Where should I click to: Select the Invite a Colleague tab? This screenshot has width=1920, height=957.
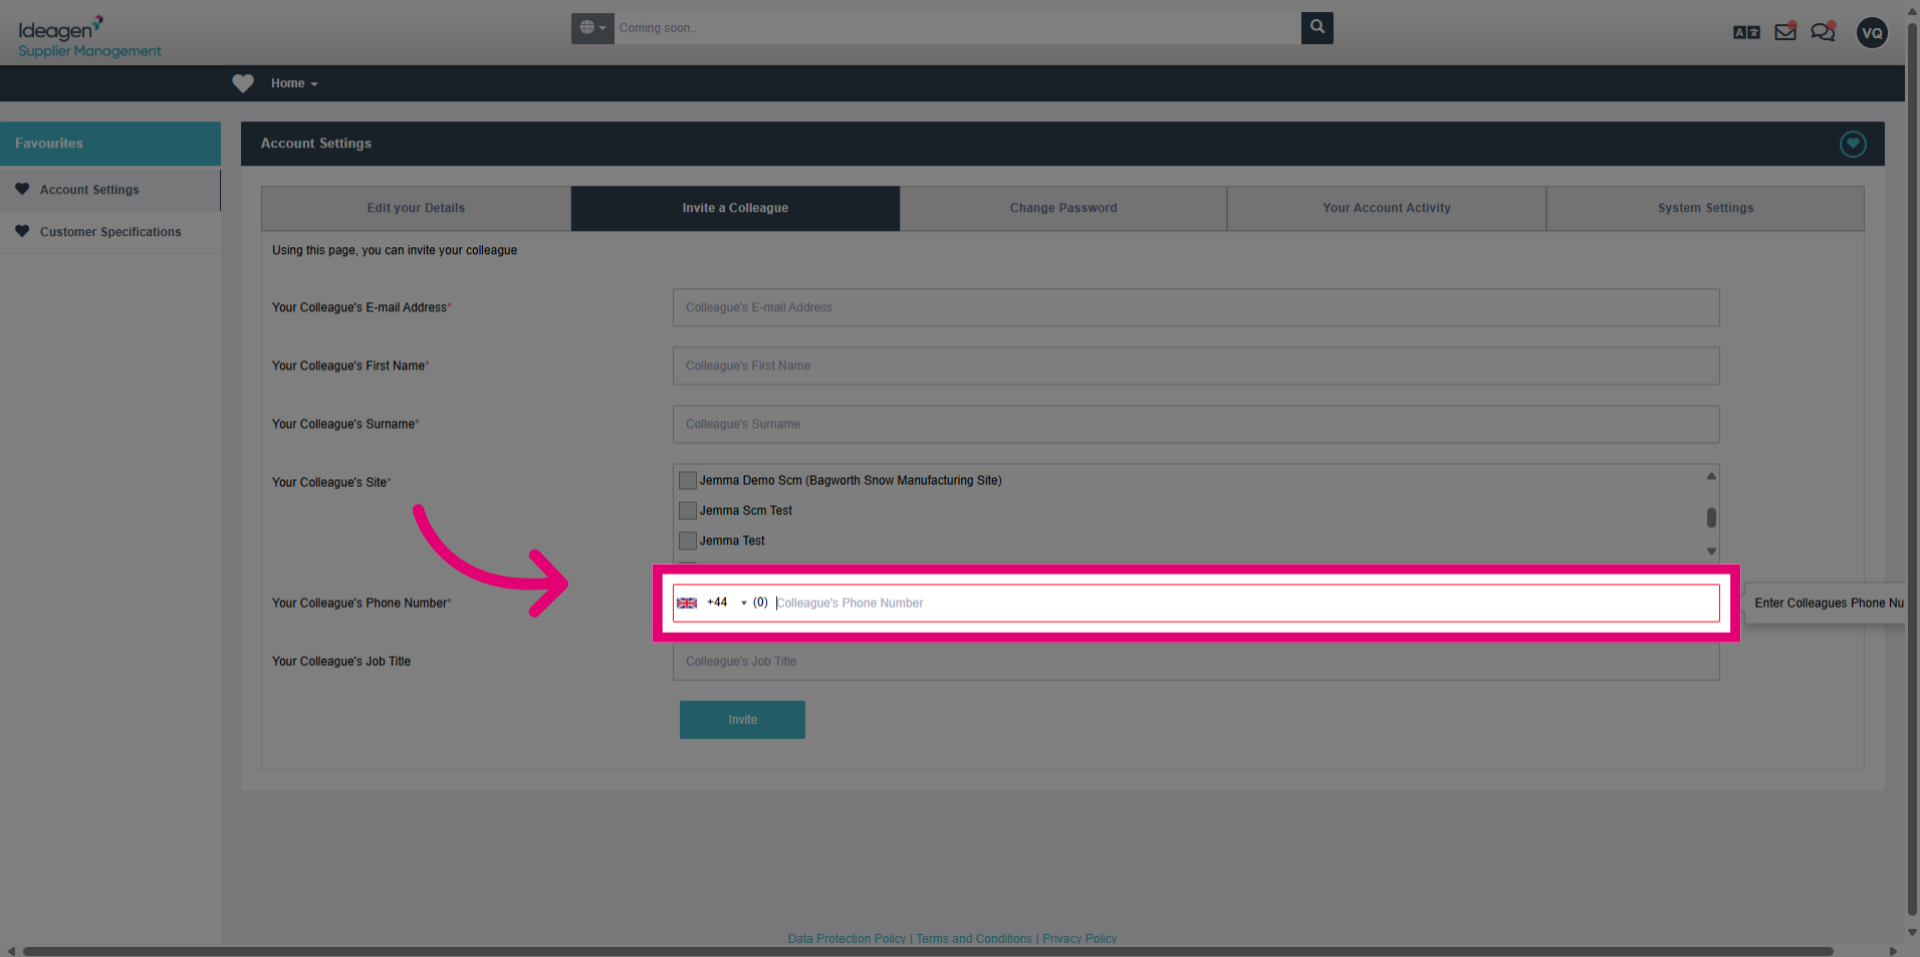click(x=735, y=208)
